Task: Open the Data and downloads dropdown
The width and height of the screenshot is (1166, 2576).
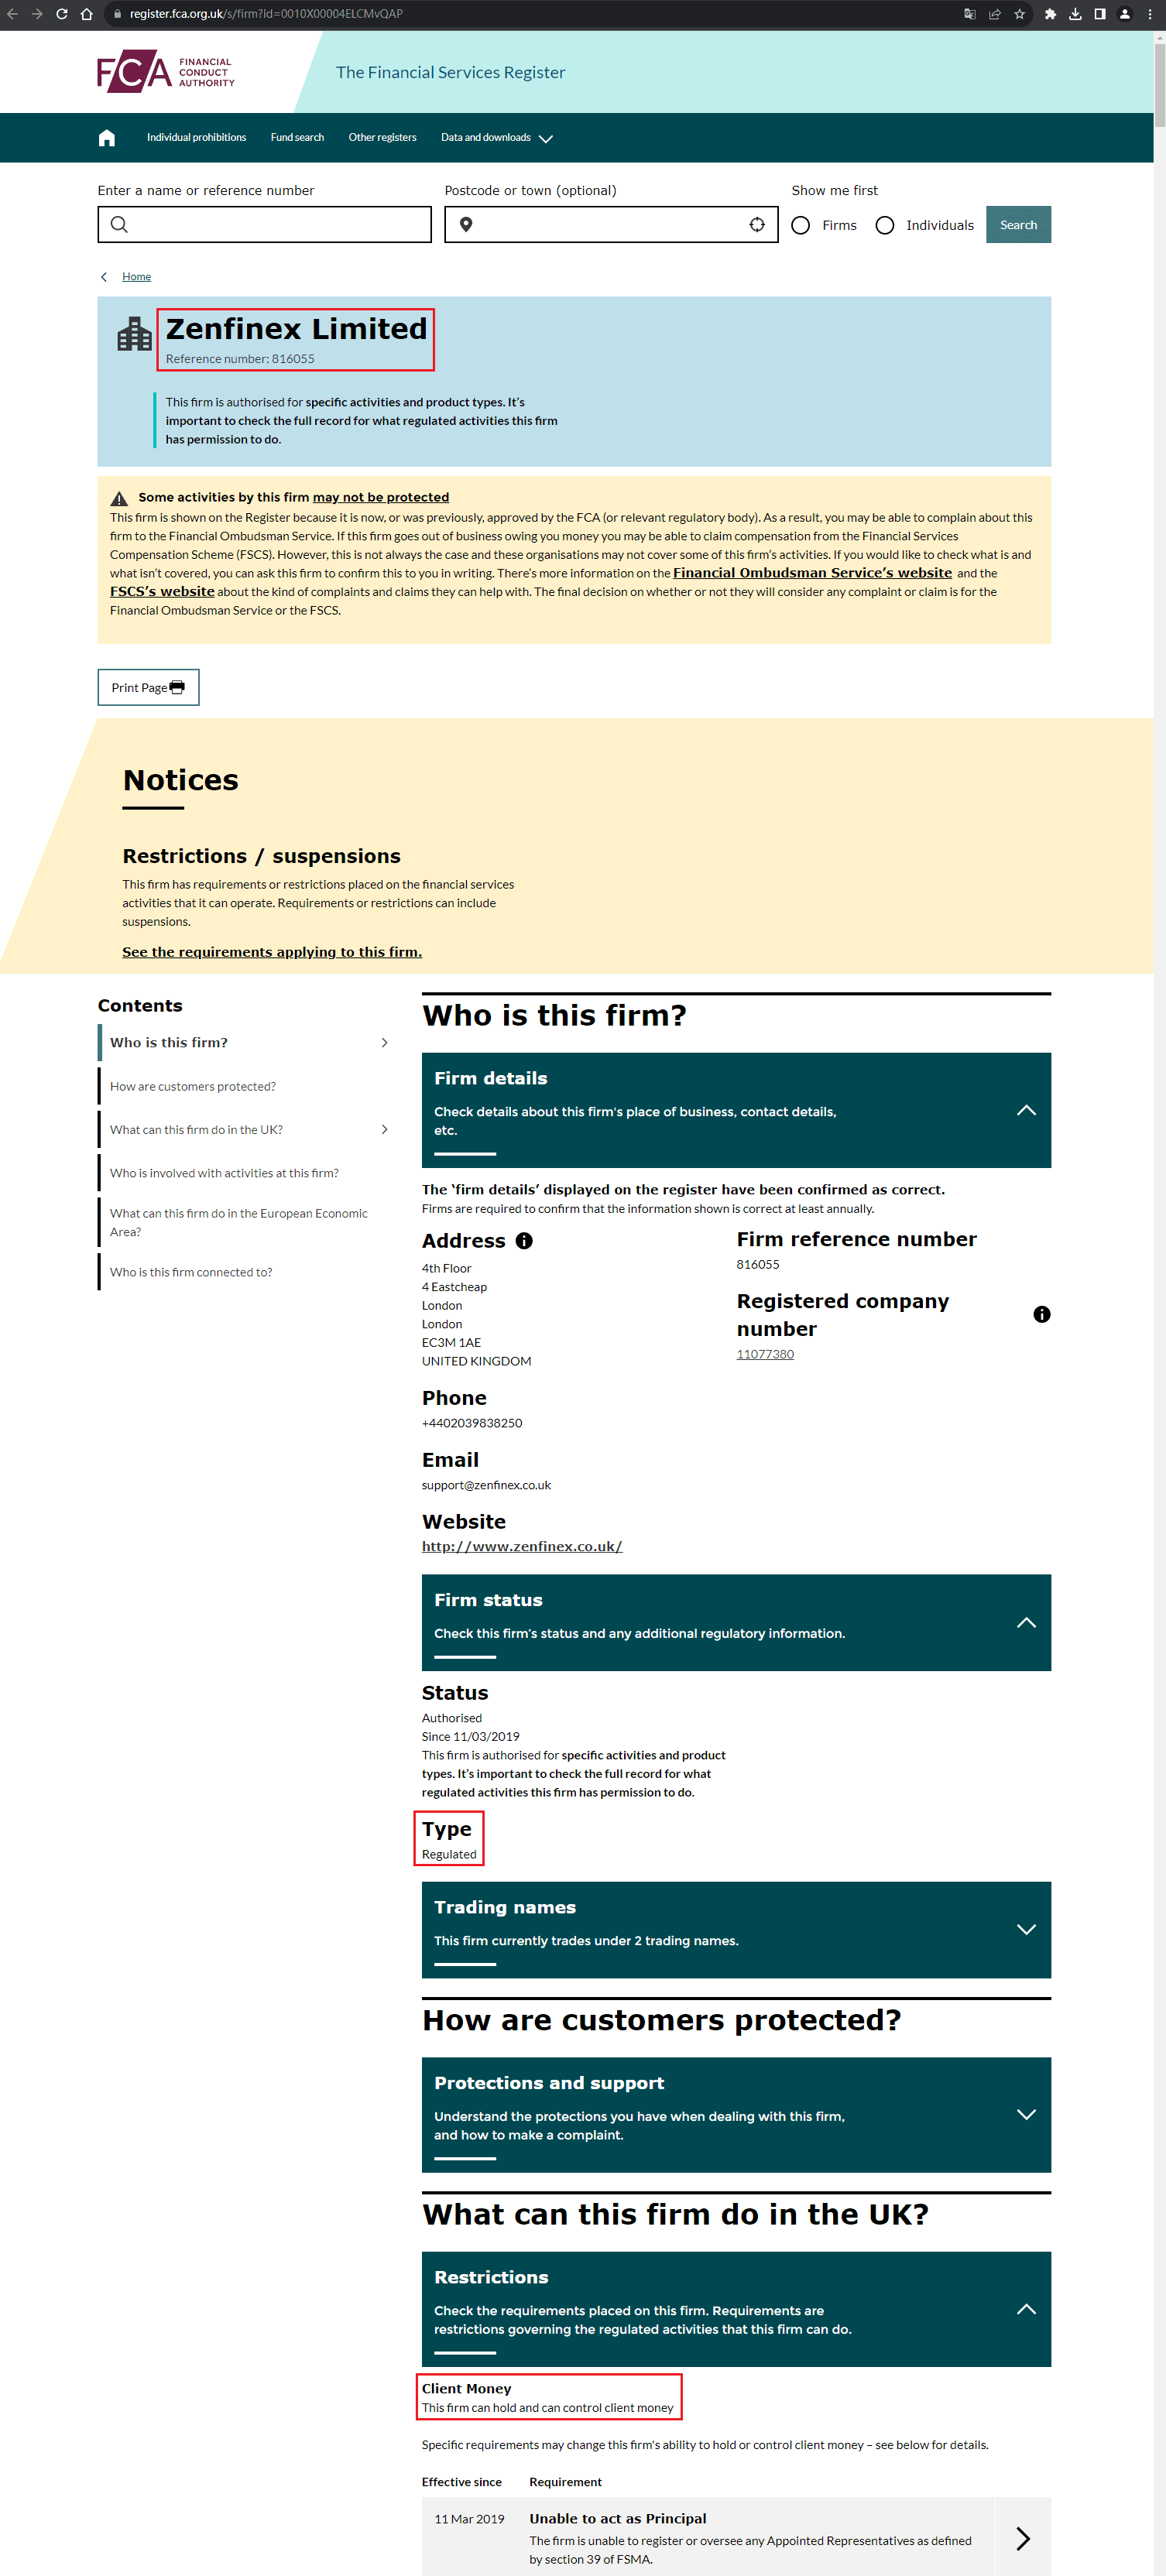Action: pos(497,138)
